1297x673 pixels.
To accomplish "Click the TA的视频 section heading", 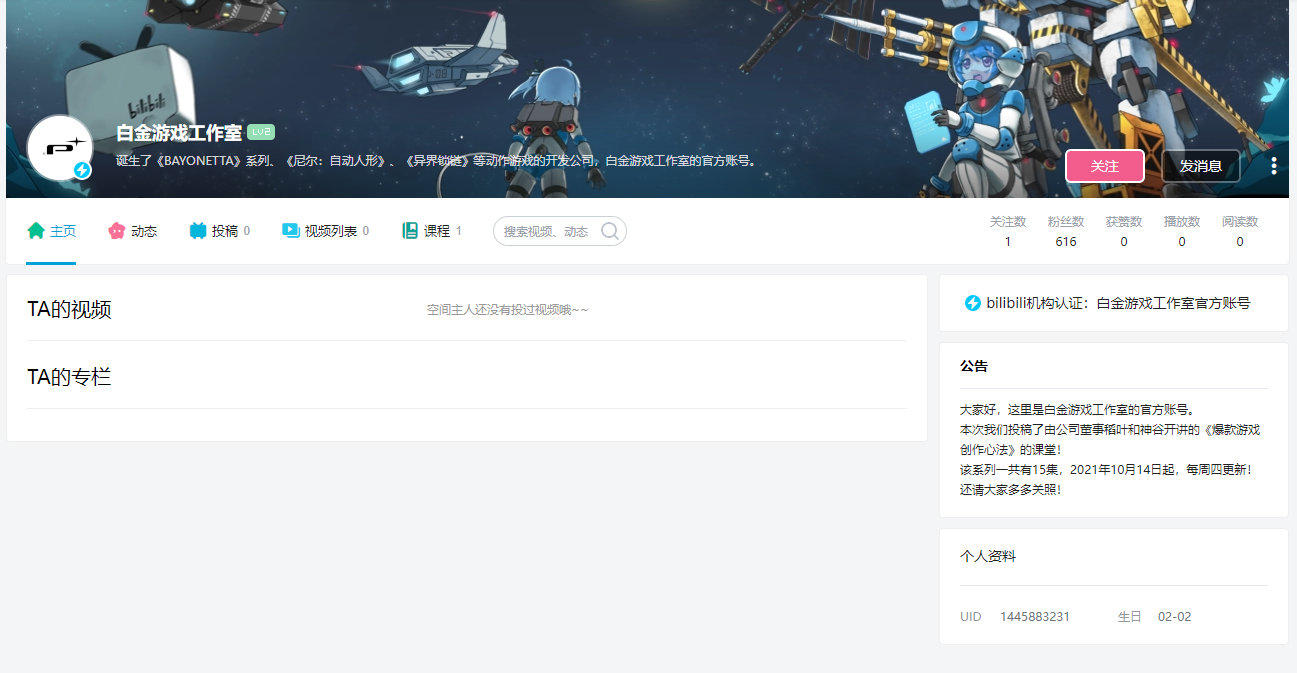I will tap(69, 310).
